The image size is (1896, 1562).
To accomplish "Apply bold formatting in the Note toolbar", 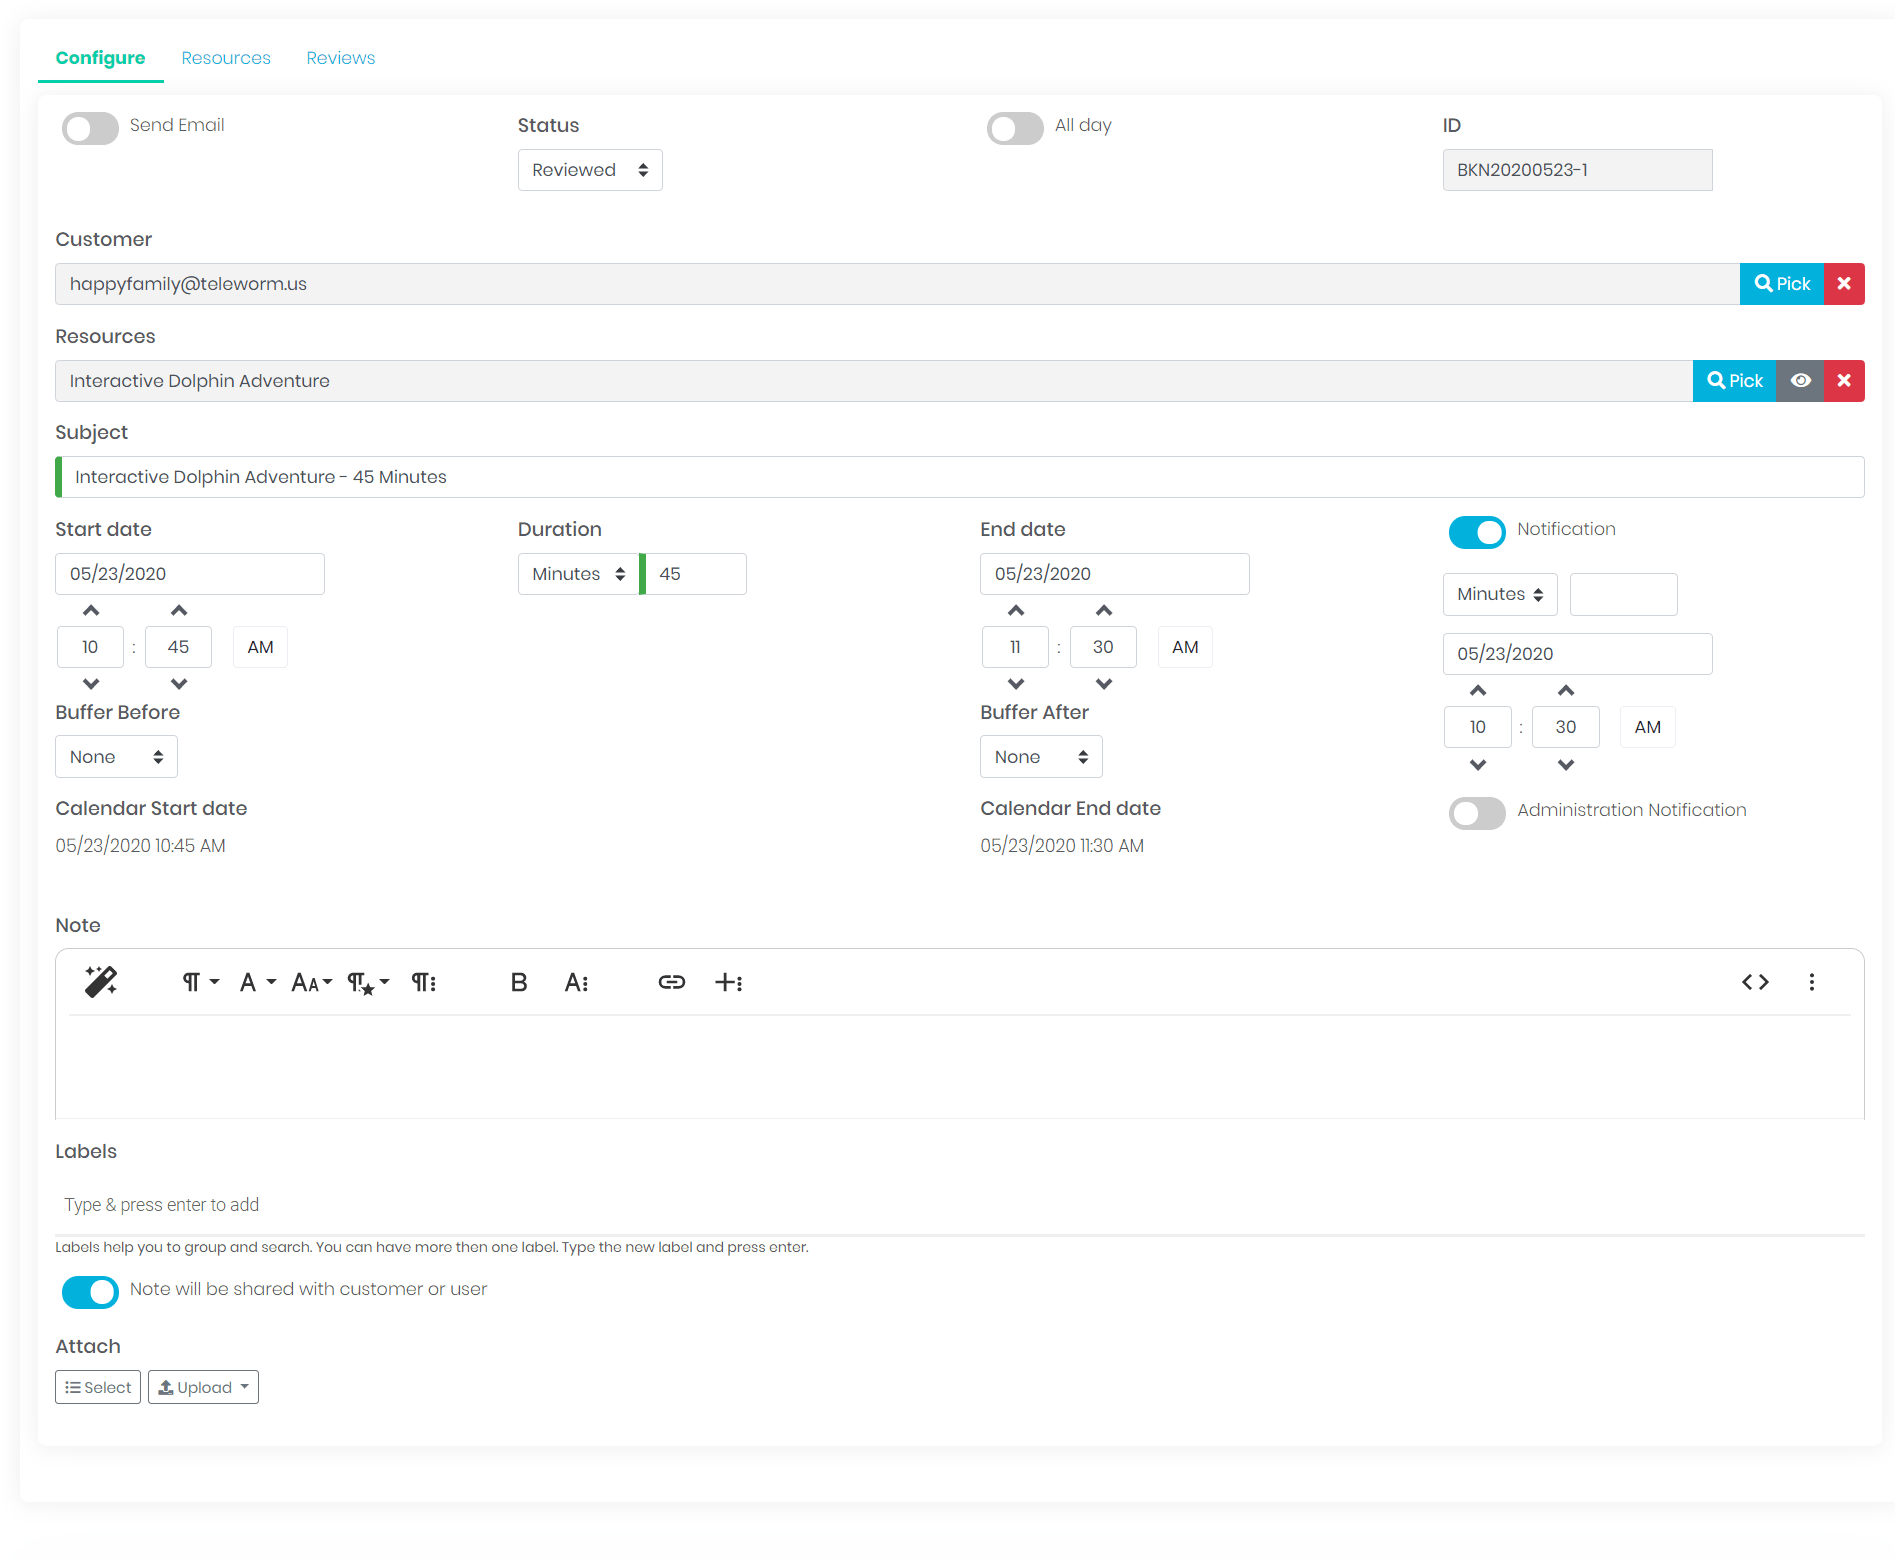I will tap(518, 982).
